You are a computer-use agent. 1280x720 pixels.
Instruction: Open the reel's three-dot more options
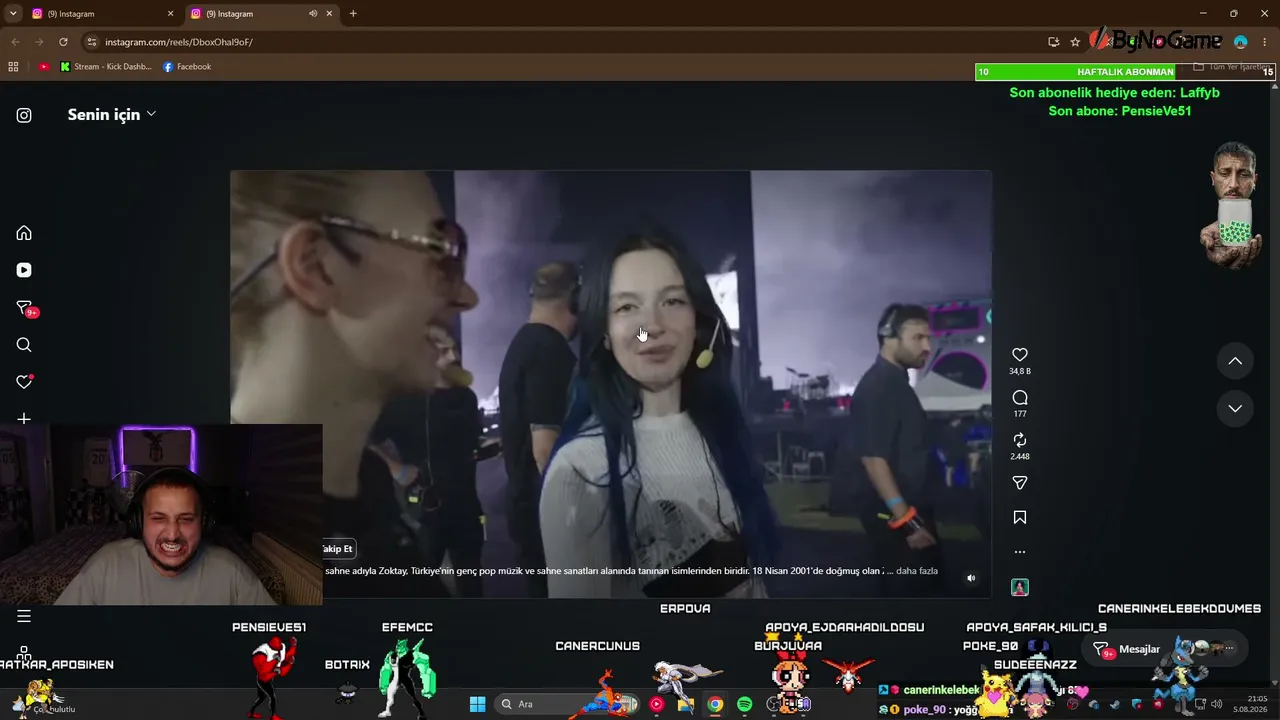click(x=1020, y=552)
